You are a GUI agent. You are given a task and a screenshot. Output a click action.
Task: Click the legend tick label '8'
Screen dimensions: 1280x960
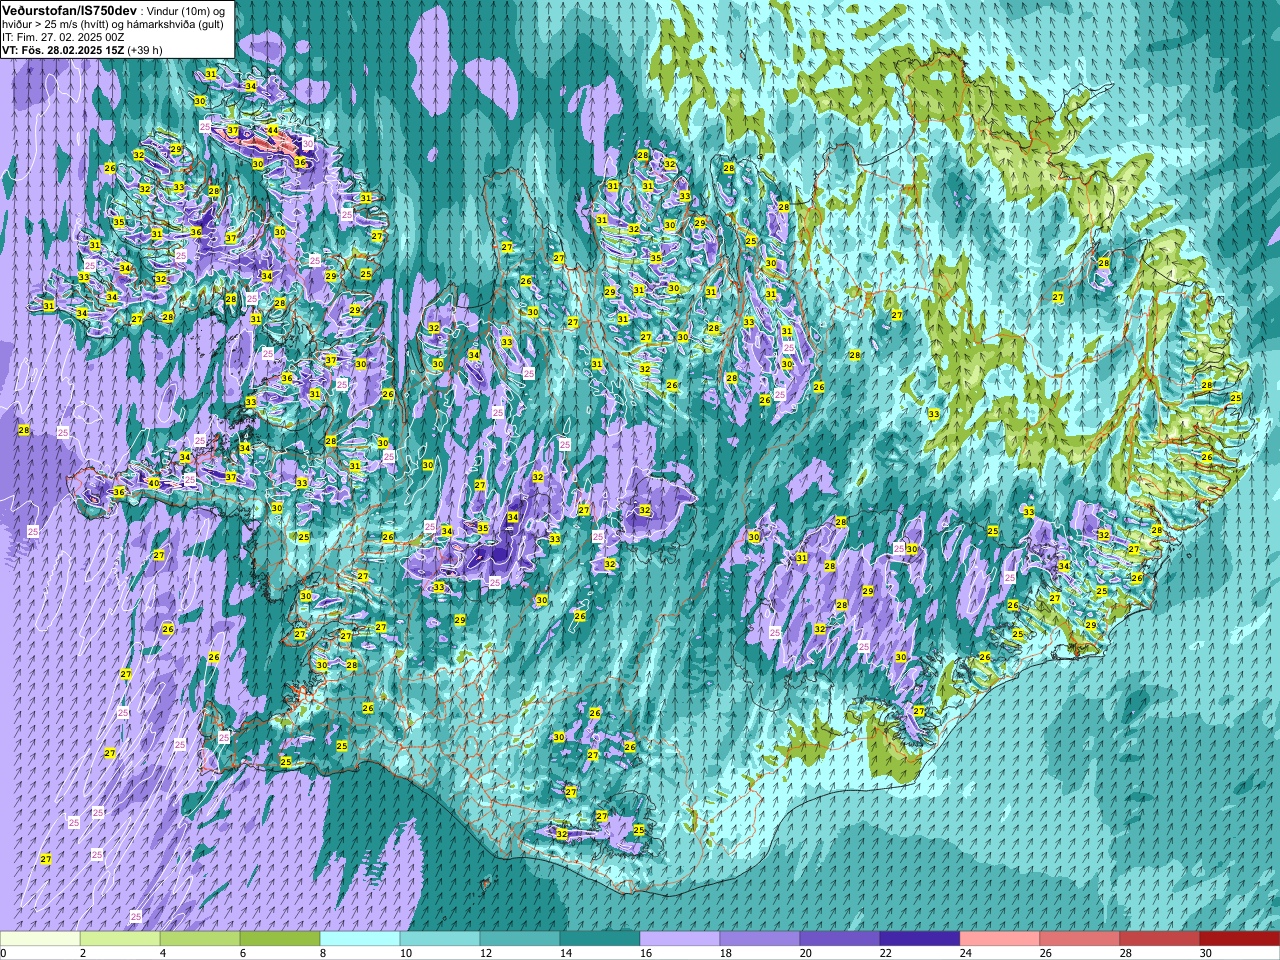(x=322, y=953)
